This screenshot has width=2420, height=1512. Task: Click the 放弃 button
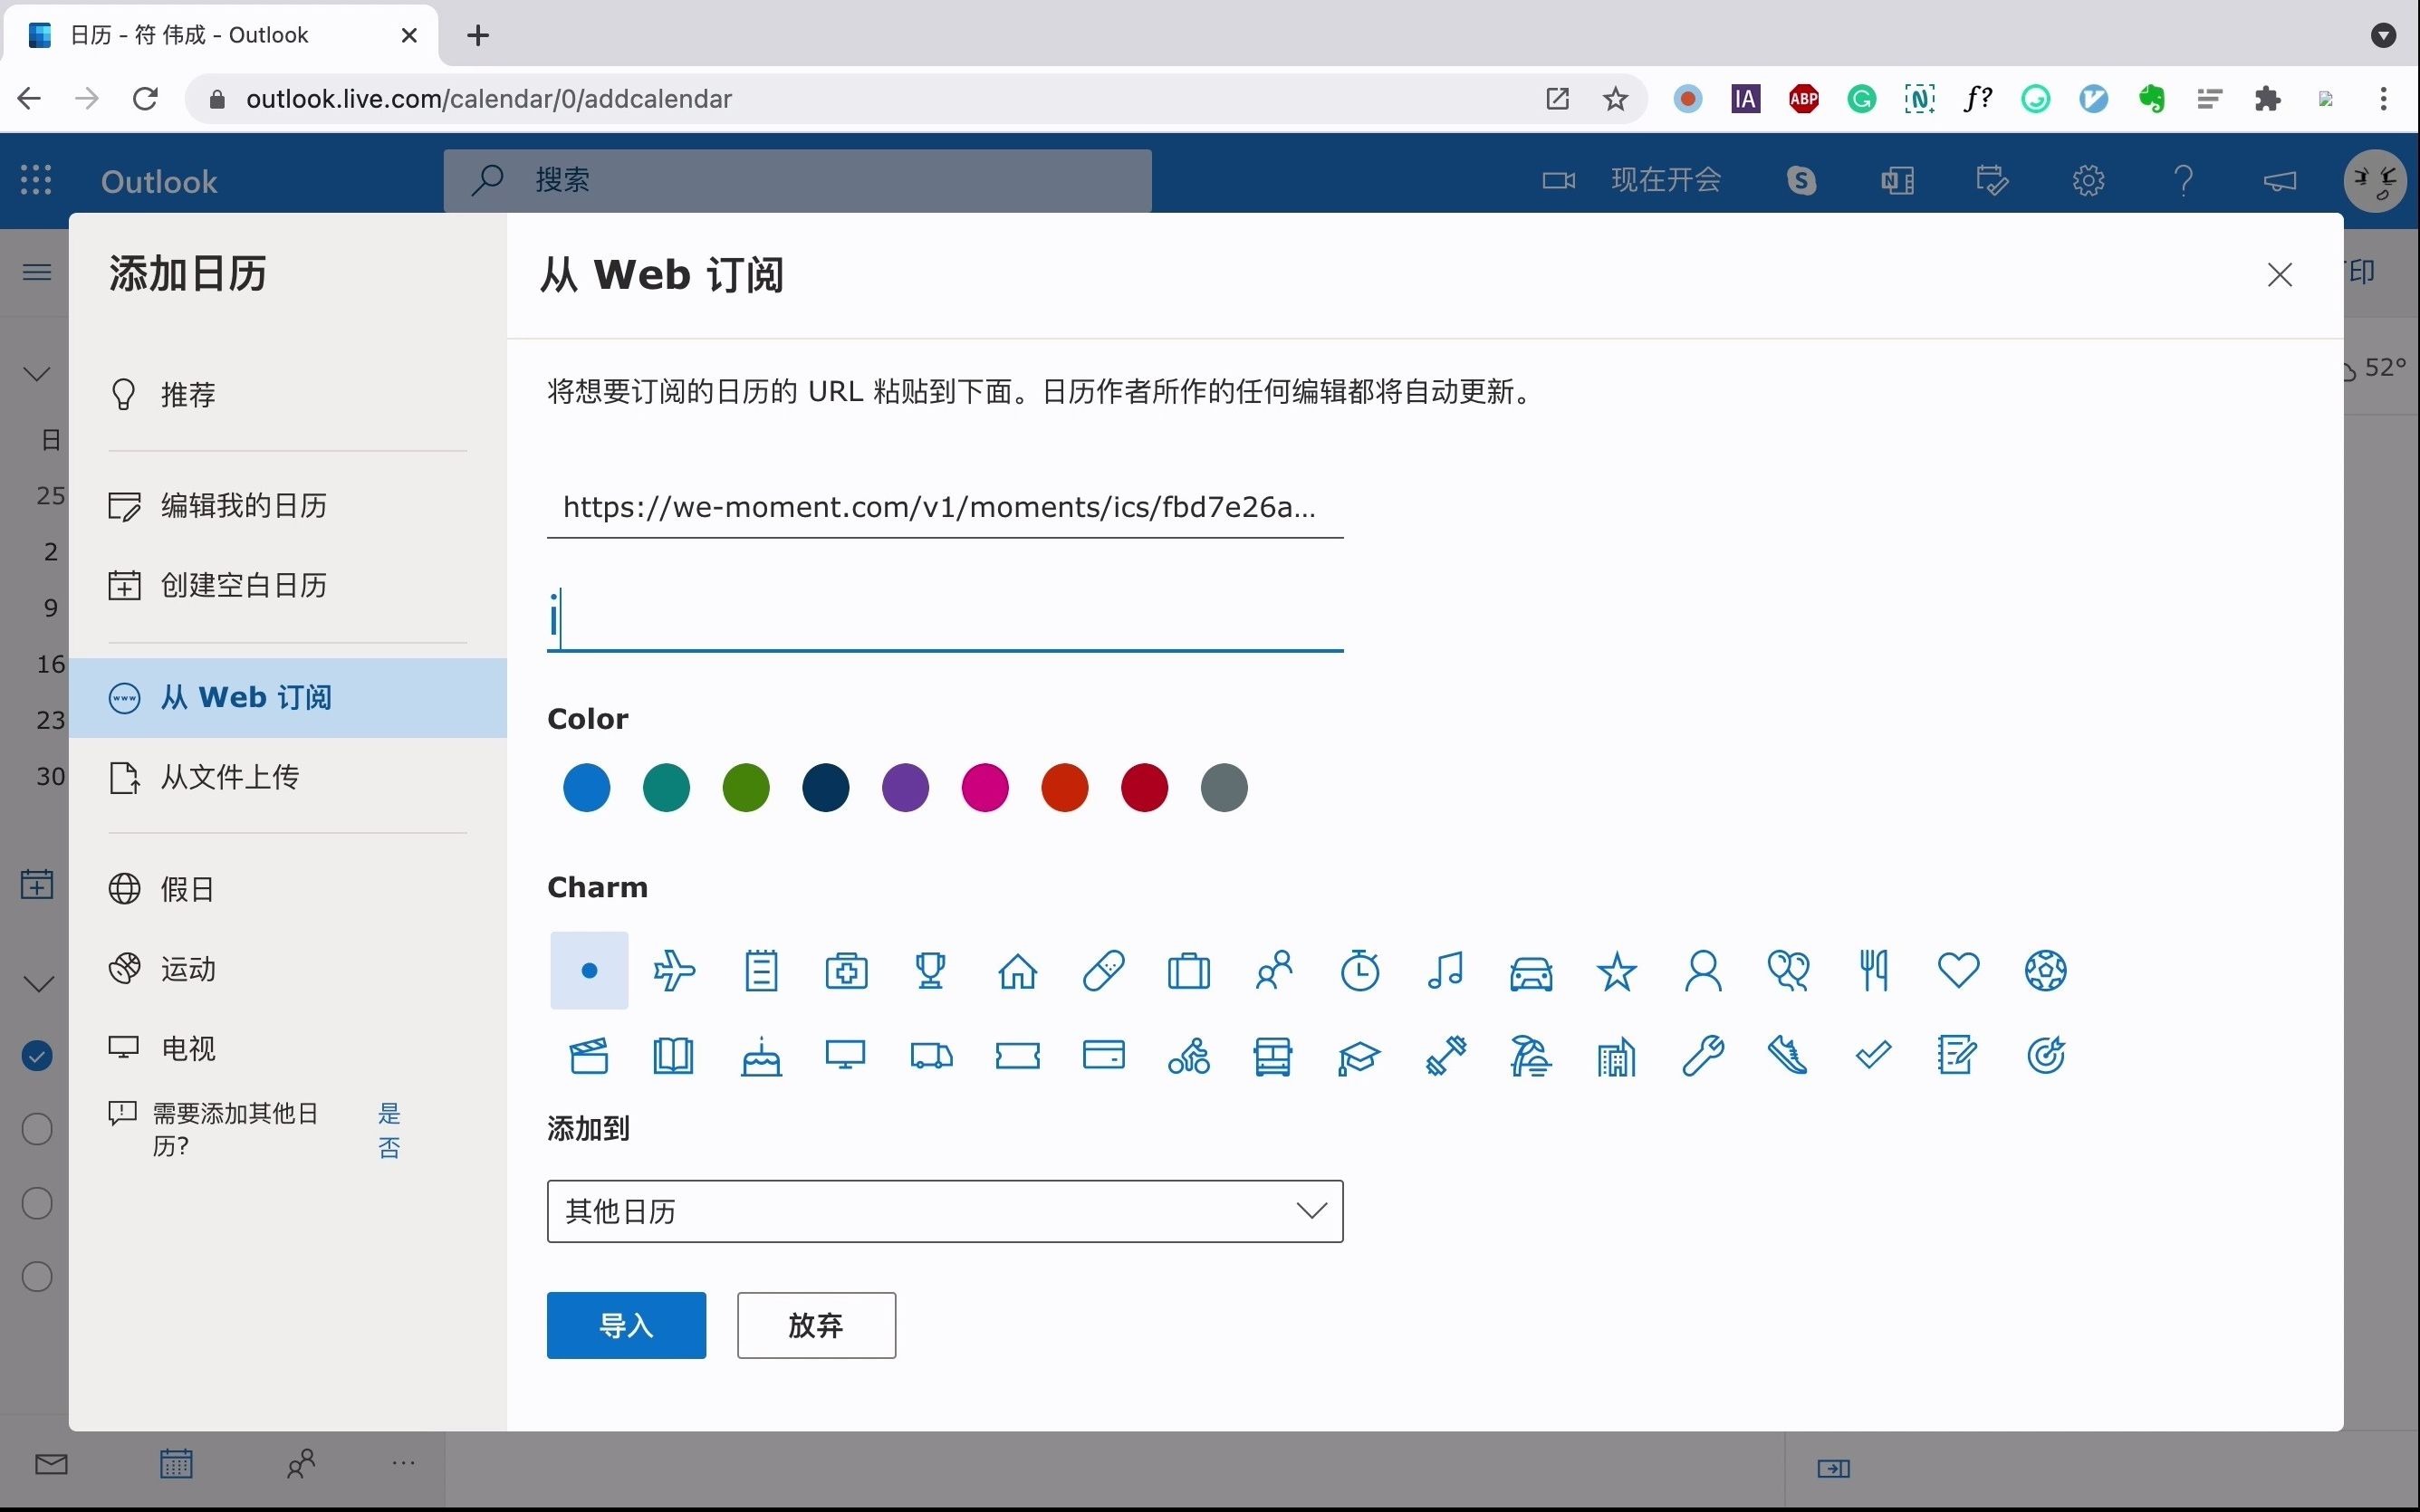coord(816,1325)
